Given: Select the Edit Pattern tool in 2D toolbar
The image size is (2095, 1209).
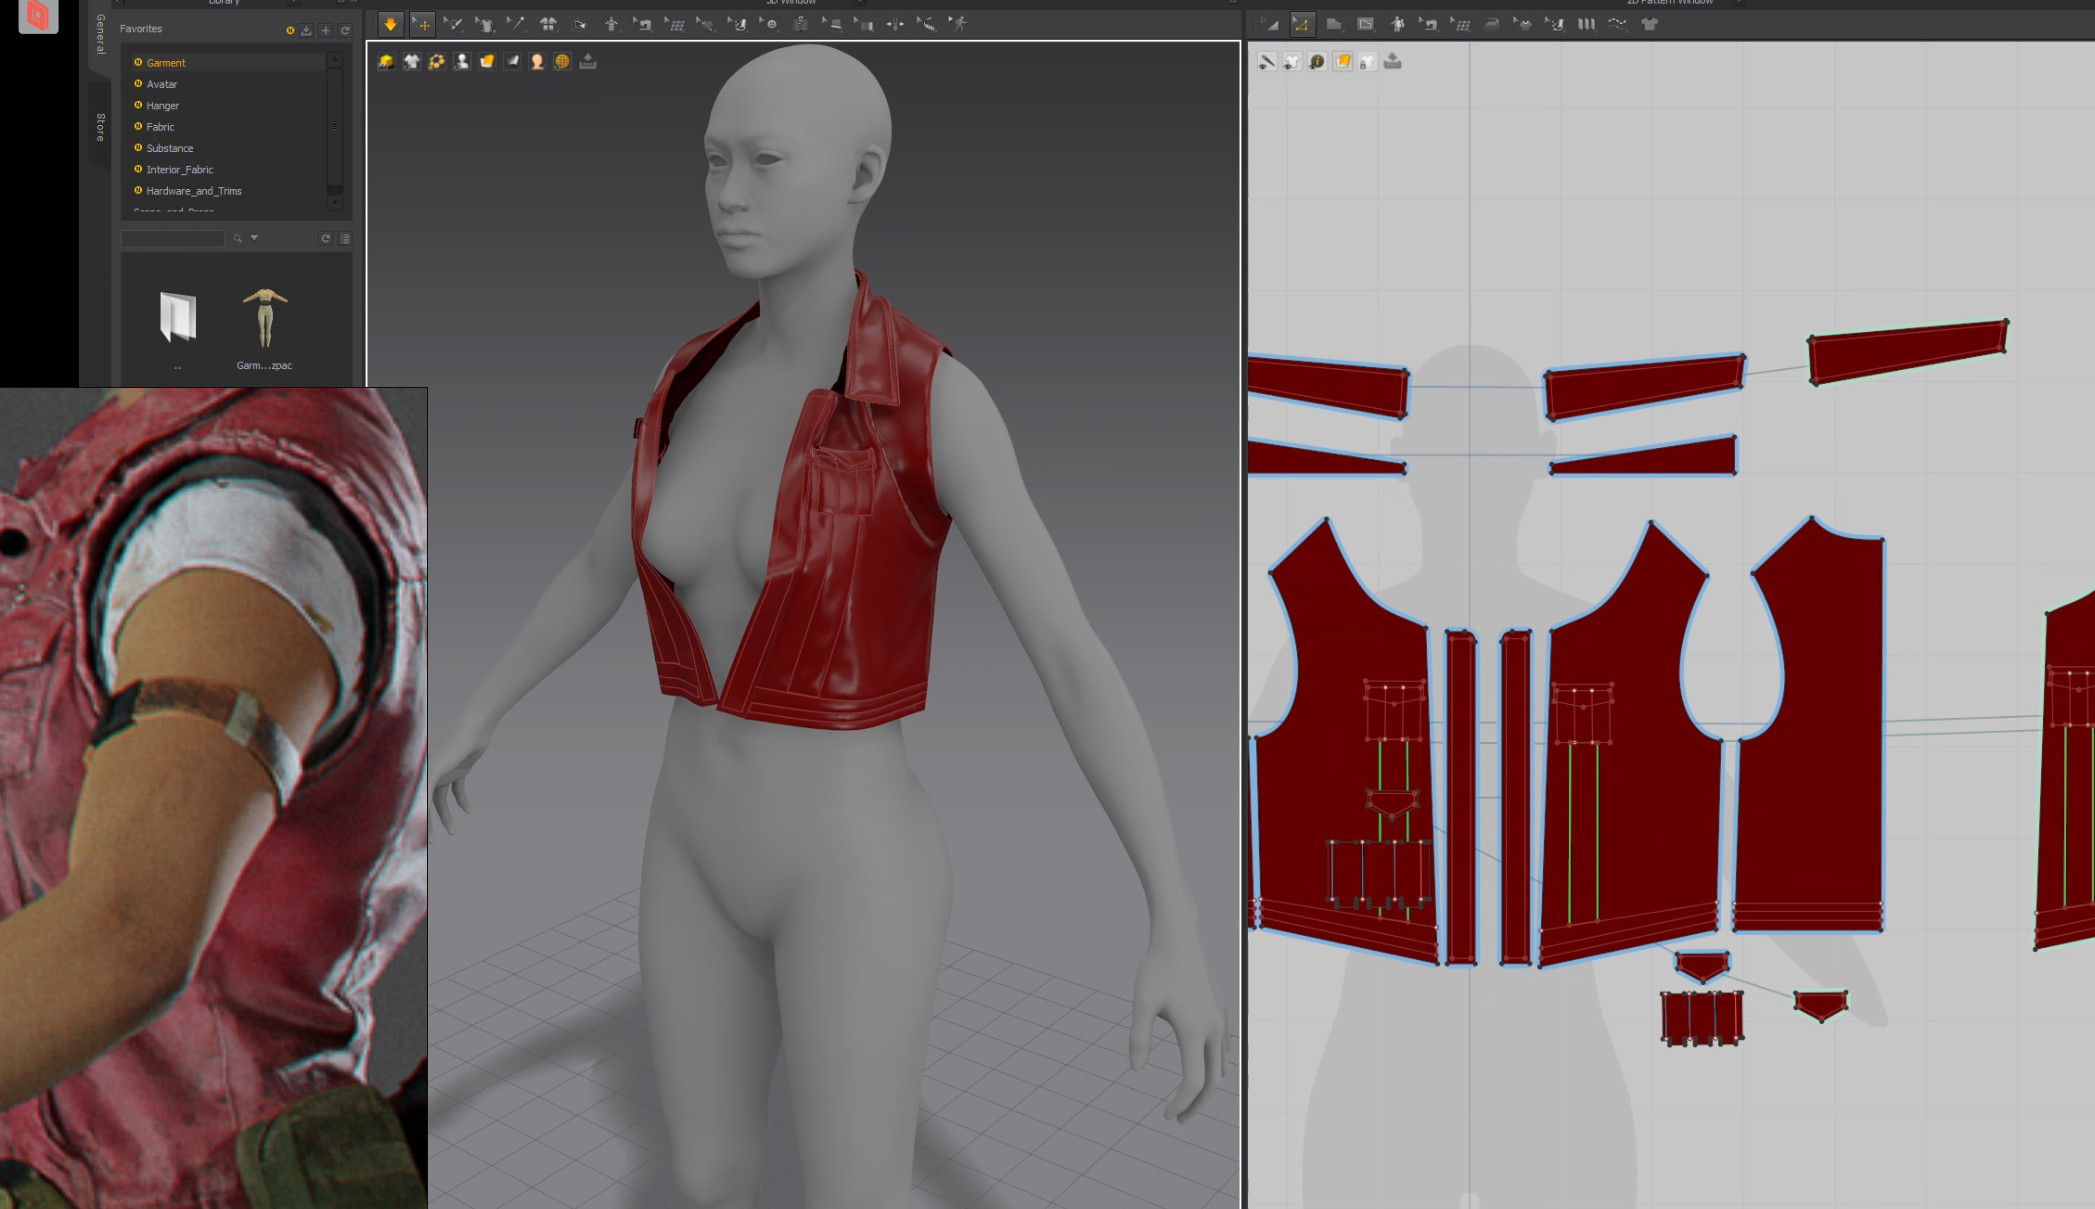Looking at the screenshot, I should coord(1270,24).
